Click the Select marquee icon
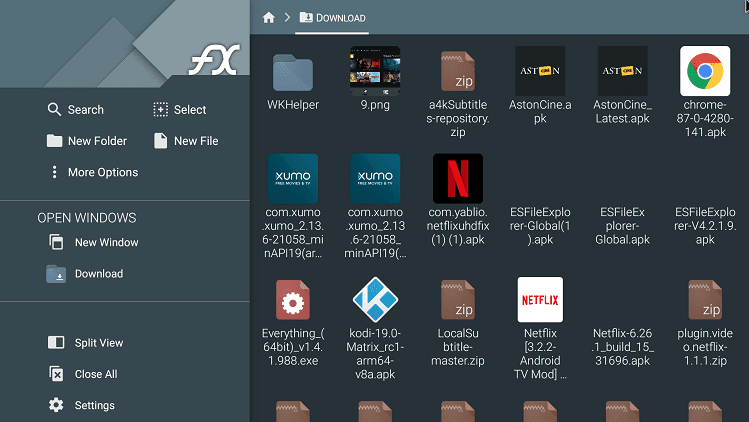The image size is (749, 422). (160, 109)
